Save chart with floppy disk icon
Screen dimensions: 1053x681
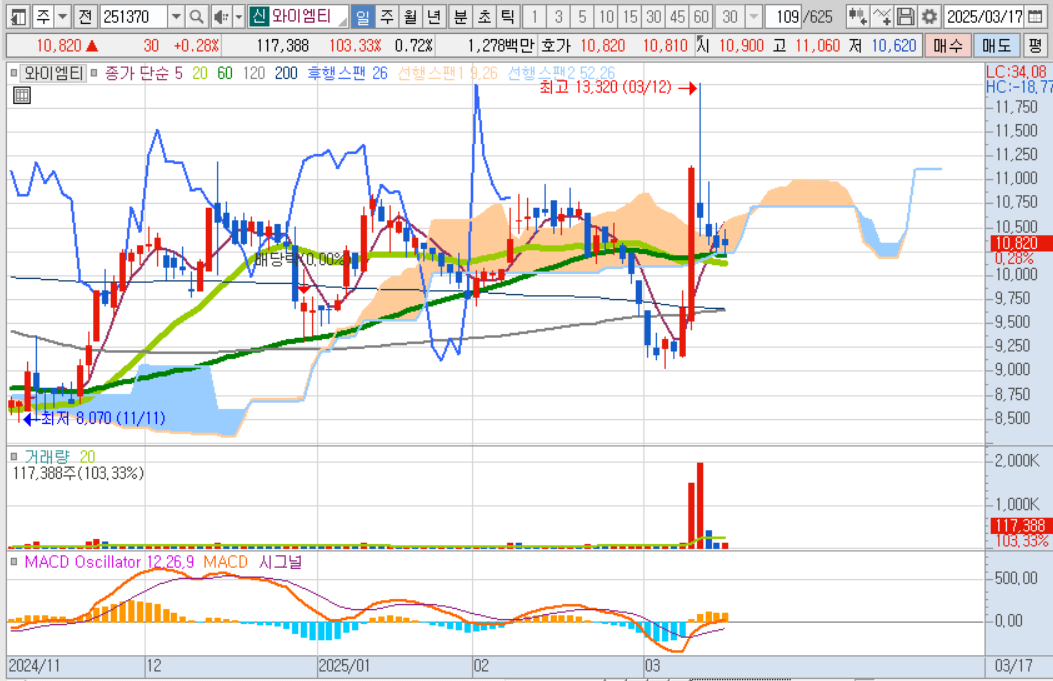905,16
